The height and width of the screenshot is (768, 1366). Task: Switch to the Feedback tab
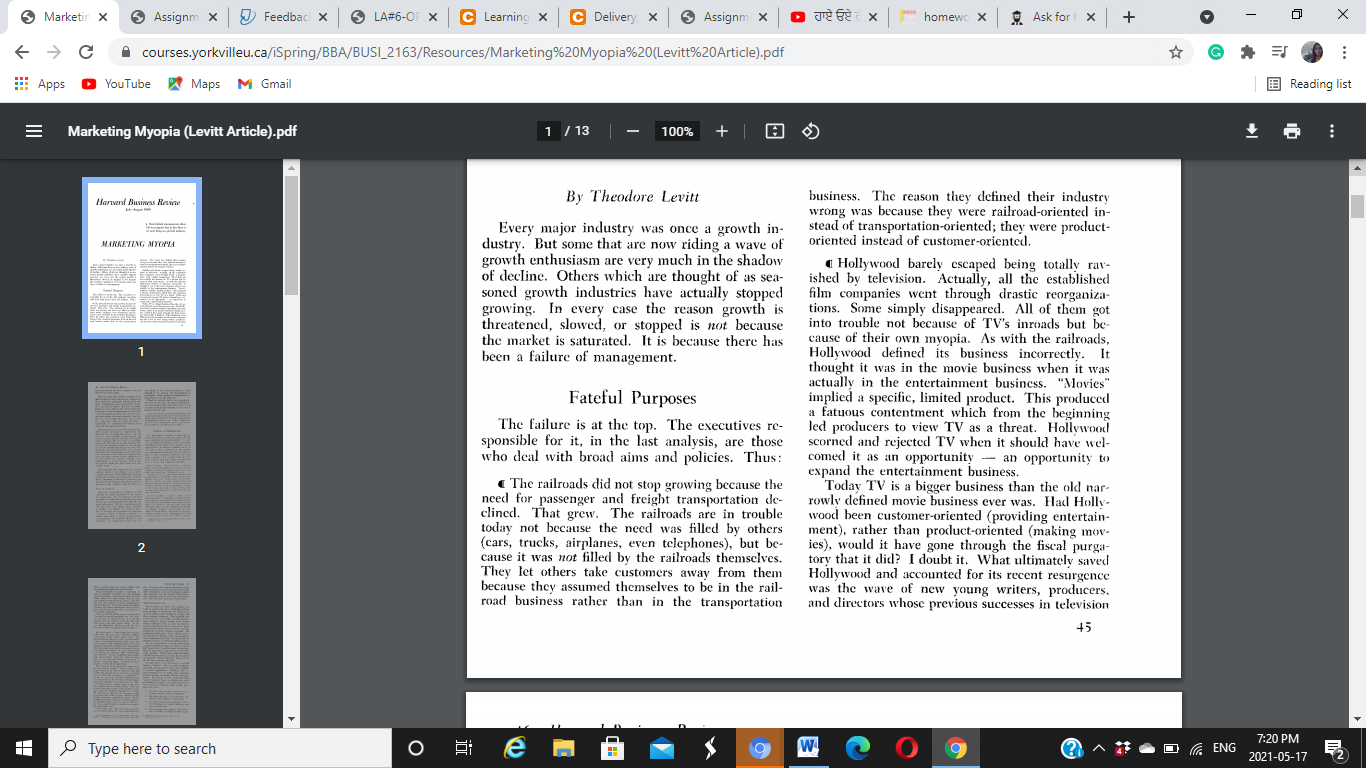pyautogui.click(x=276, y=17)
